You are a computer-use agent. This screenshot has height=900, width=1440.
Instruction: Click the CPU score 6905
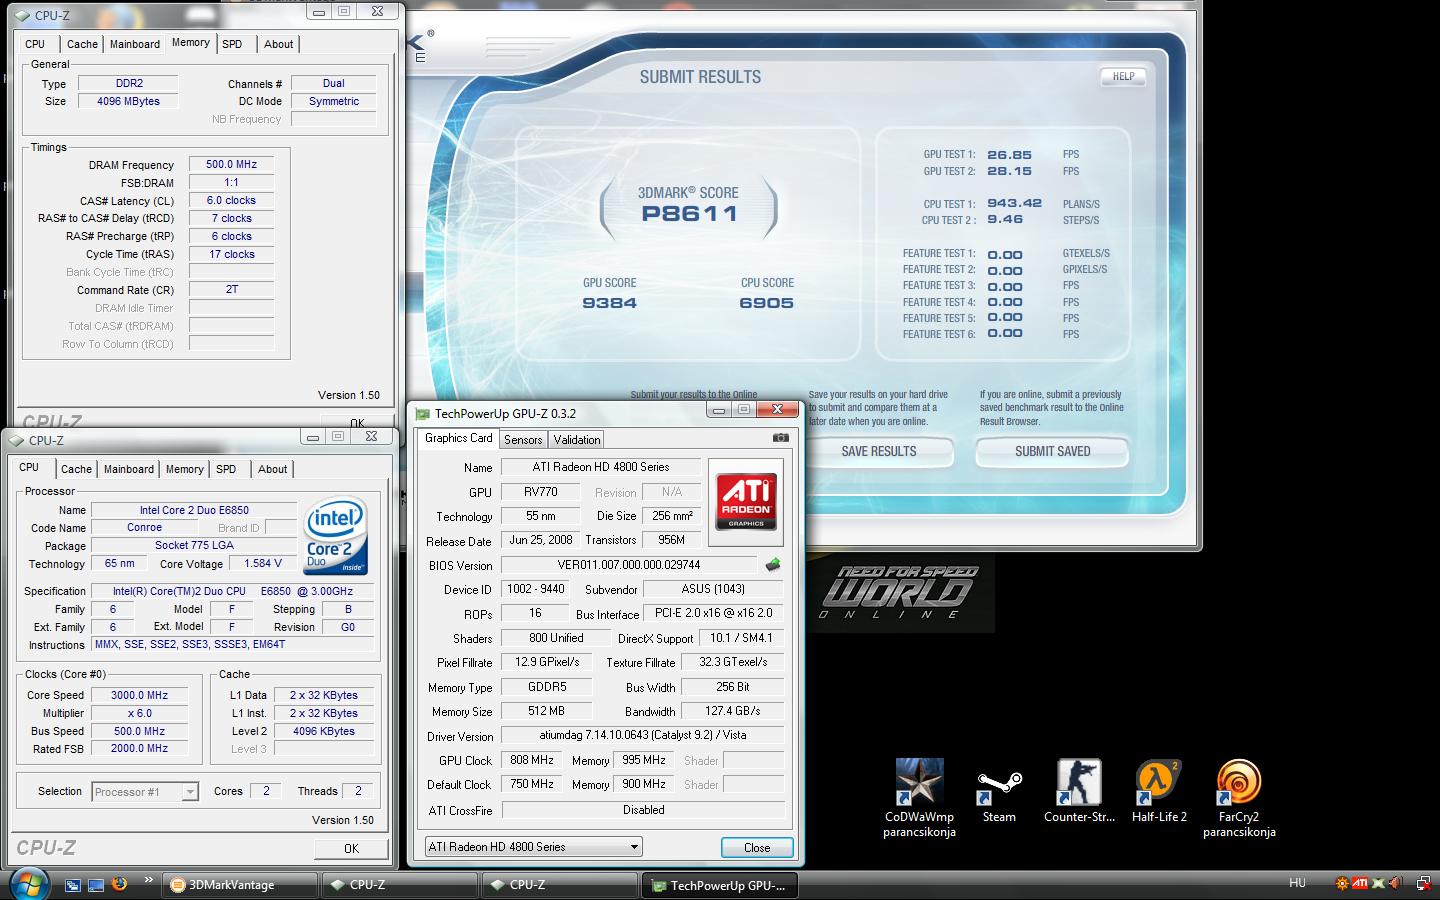click(x=767, y=303)
